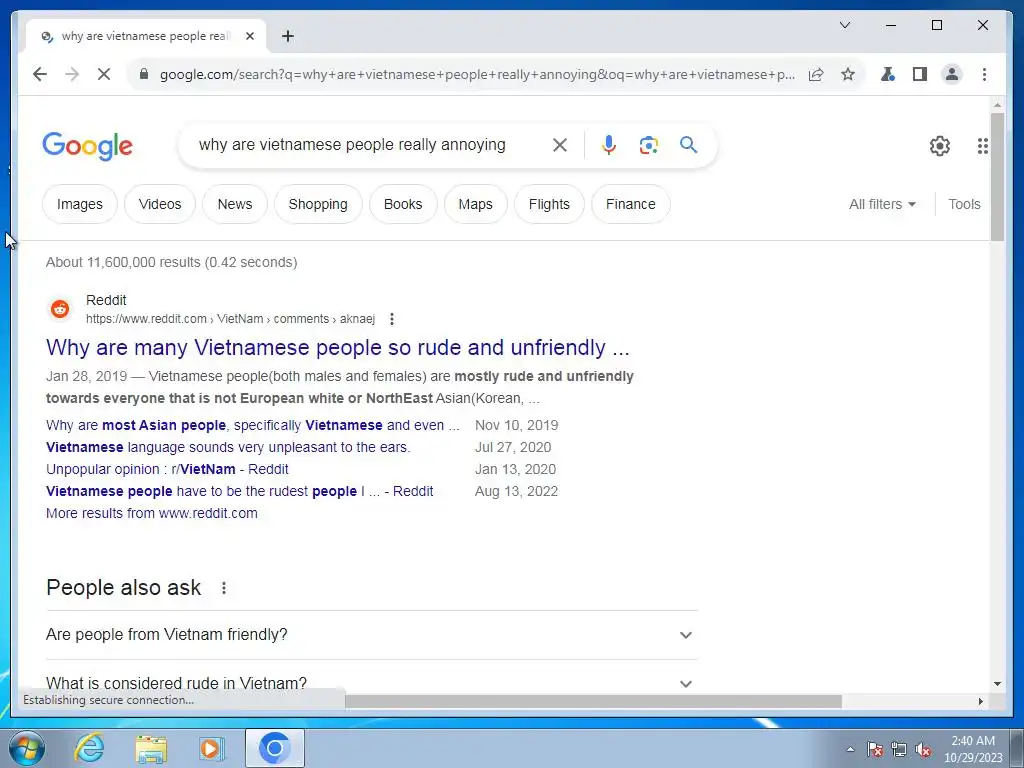Open Google Lens image search icon
1024x768 pixels.
[648, 145]
